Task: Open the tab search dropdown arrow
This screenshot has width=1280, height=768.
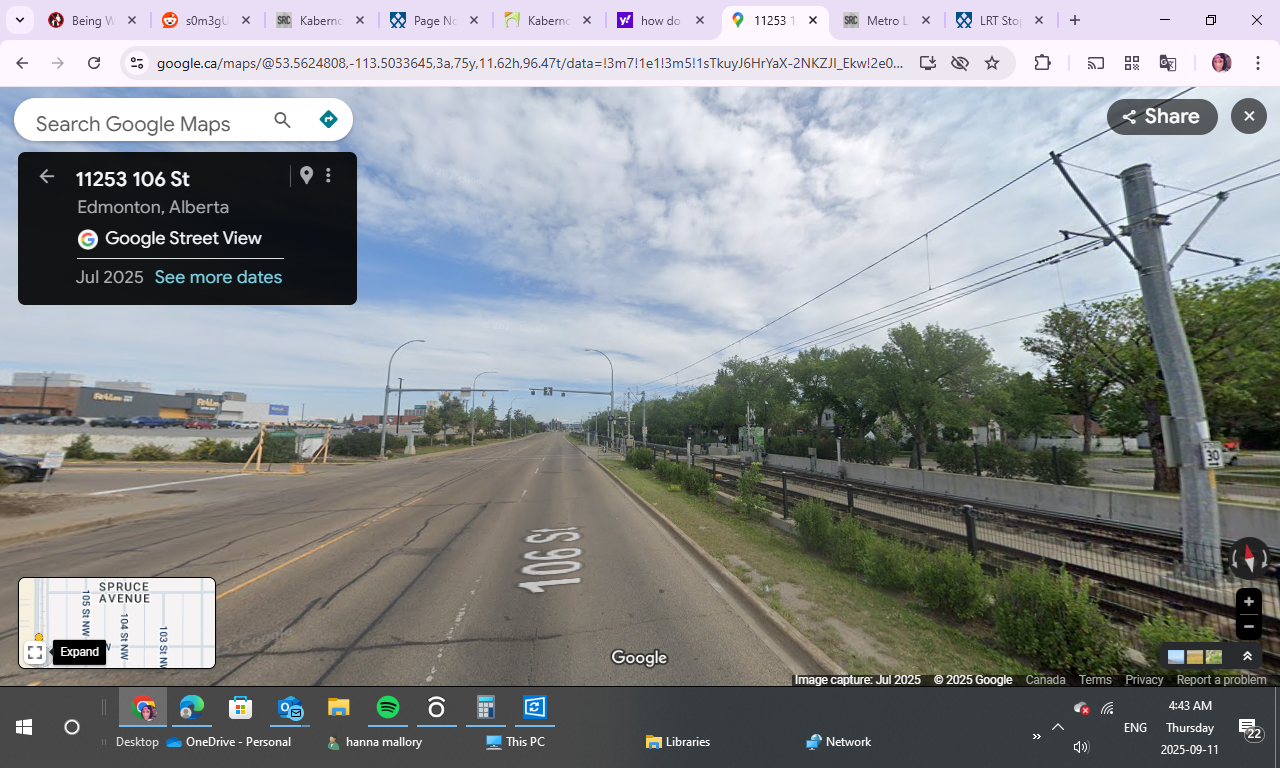Action: 20,20
